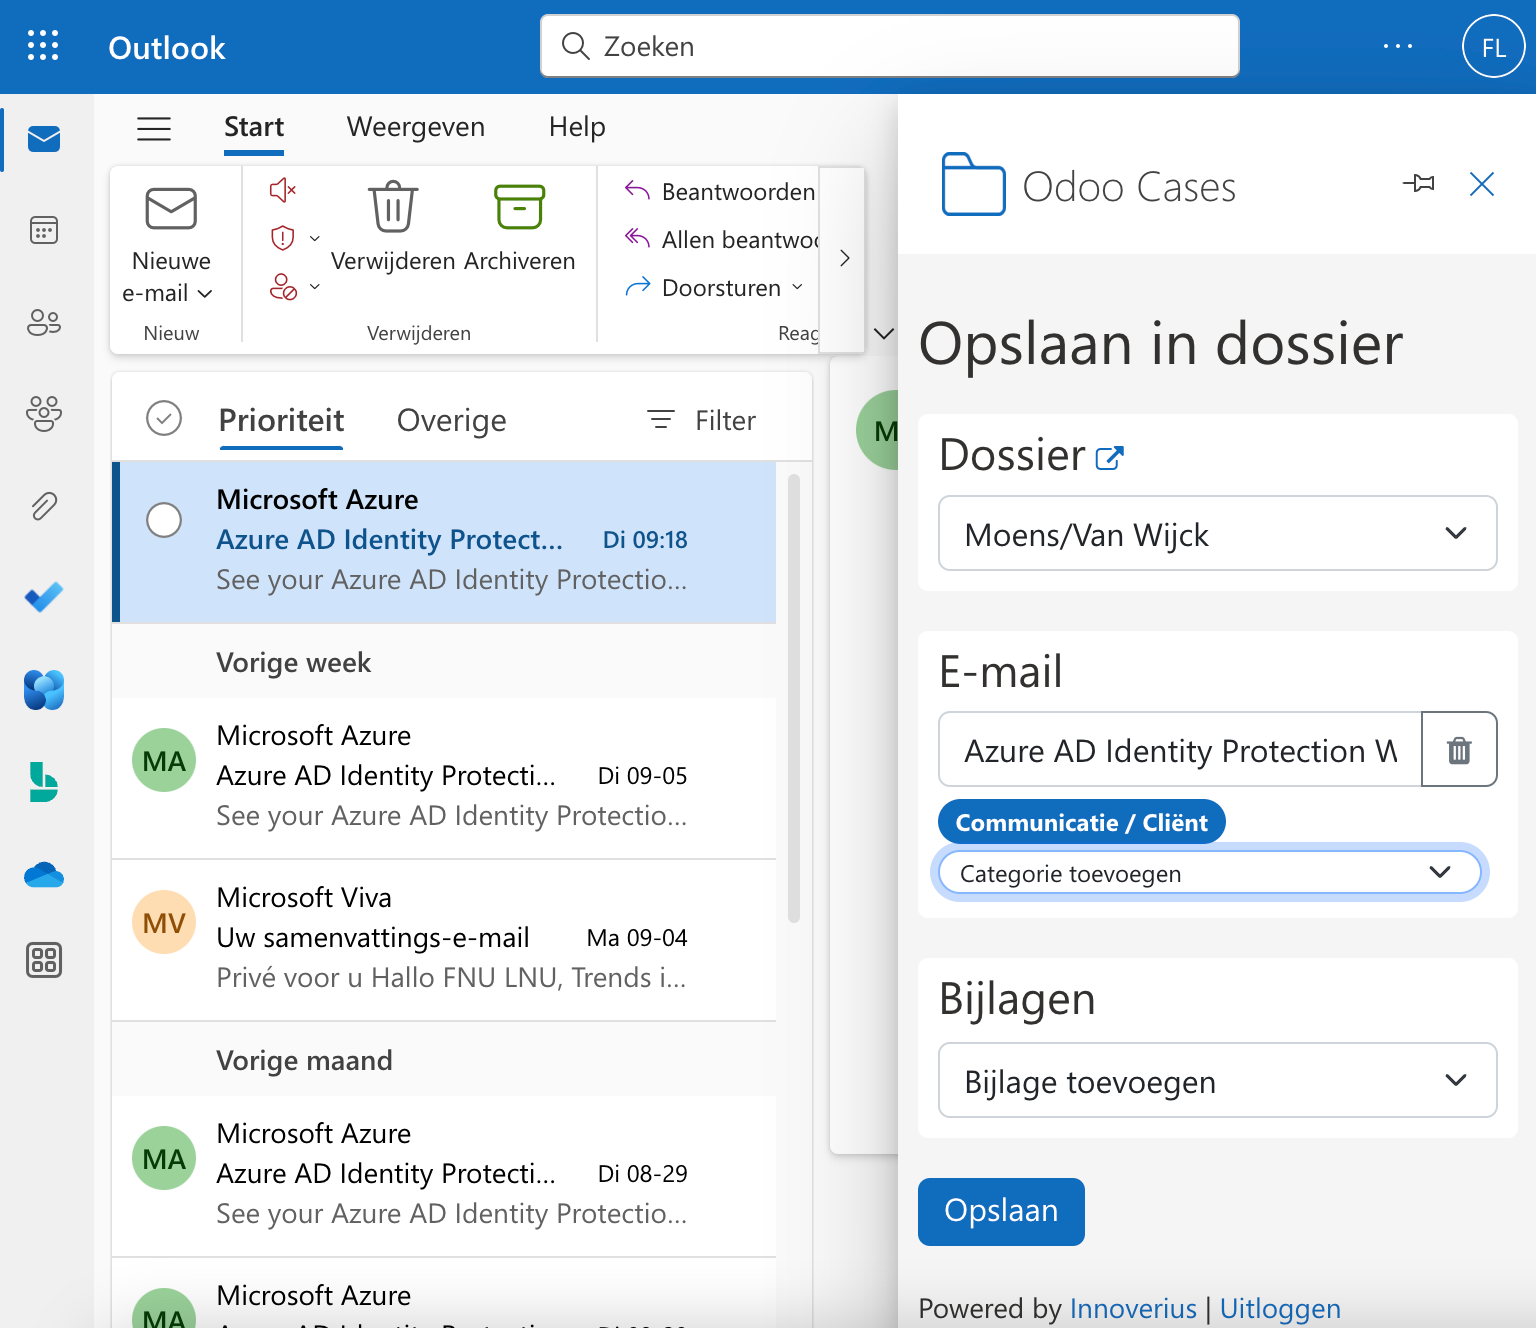The height and width of the screenshot is (1328, 1536).
Task: Open People contacts in the left rail
Action: [x=44, y=323]
